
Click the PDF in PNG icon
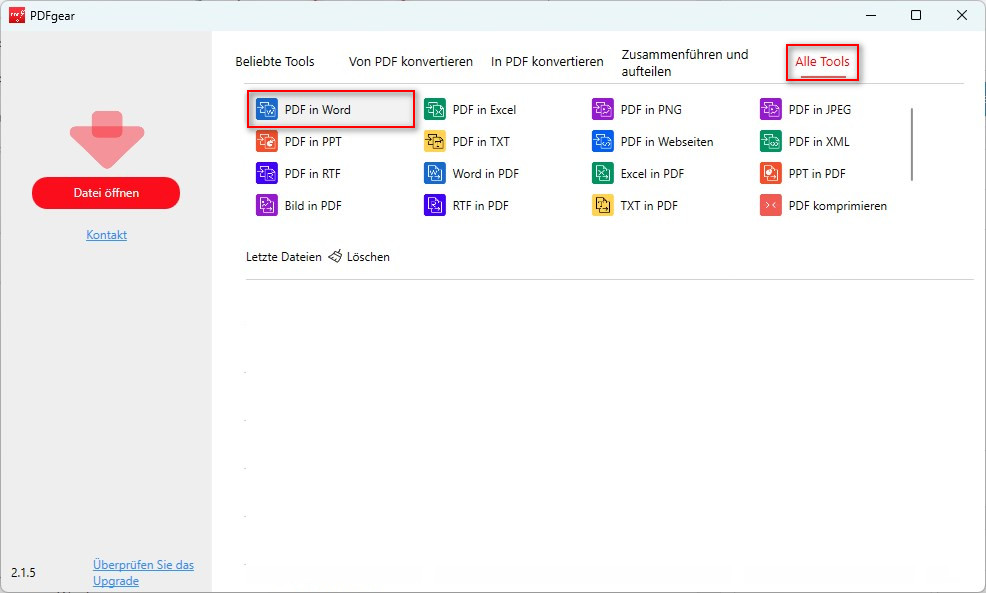602,109
